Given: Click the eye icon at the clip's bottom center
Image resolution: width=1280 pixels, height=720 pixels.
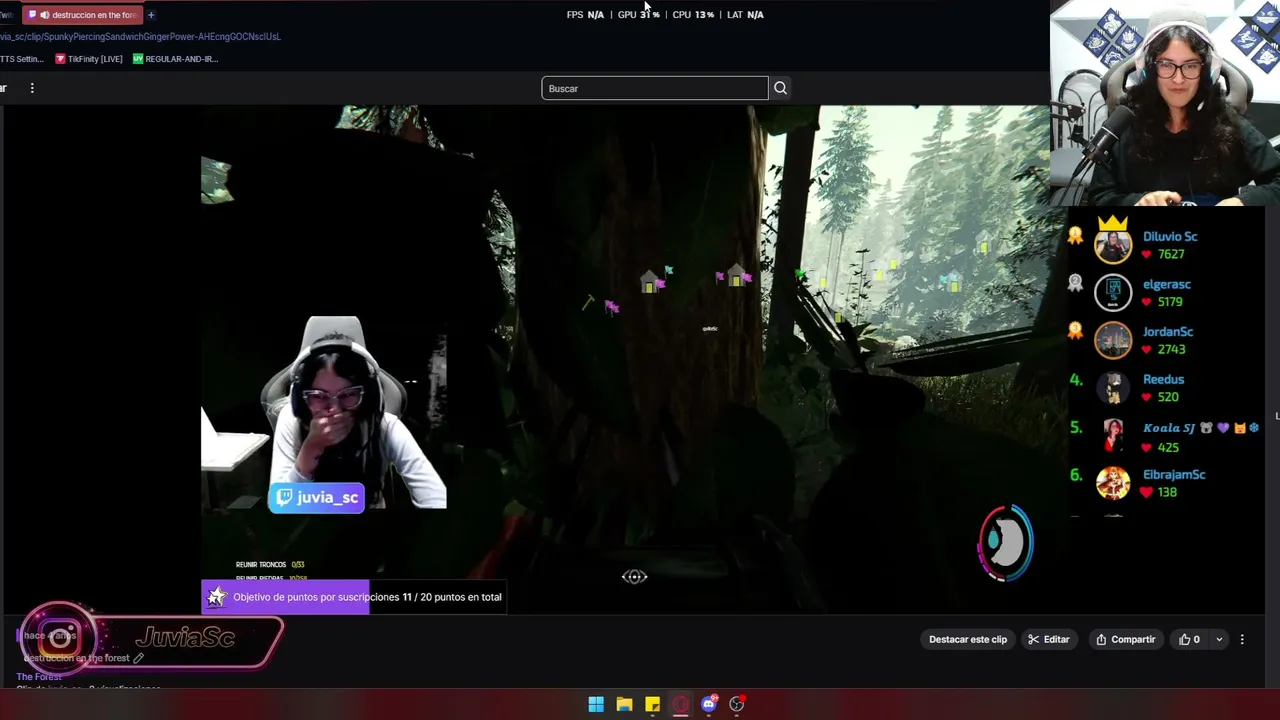Looking at the screenshot, I should (634, 576).
